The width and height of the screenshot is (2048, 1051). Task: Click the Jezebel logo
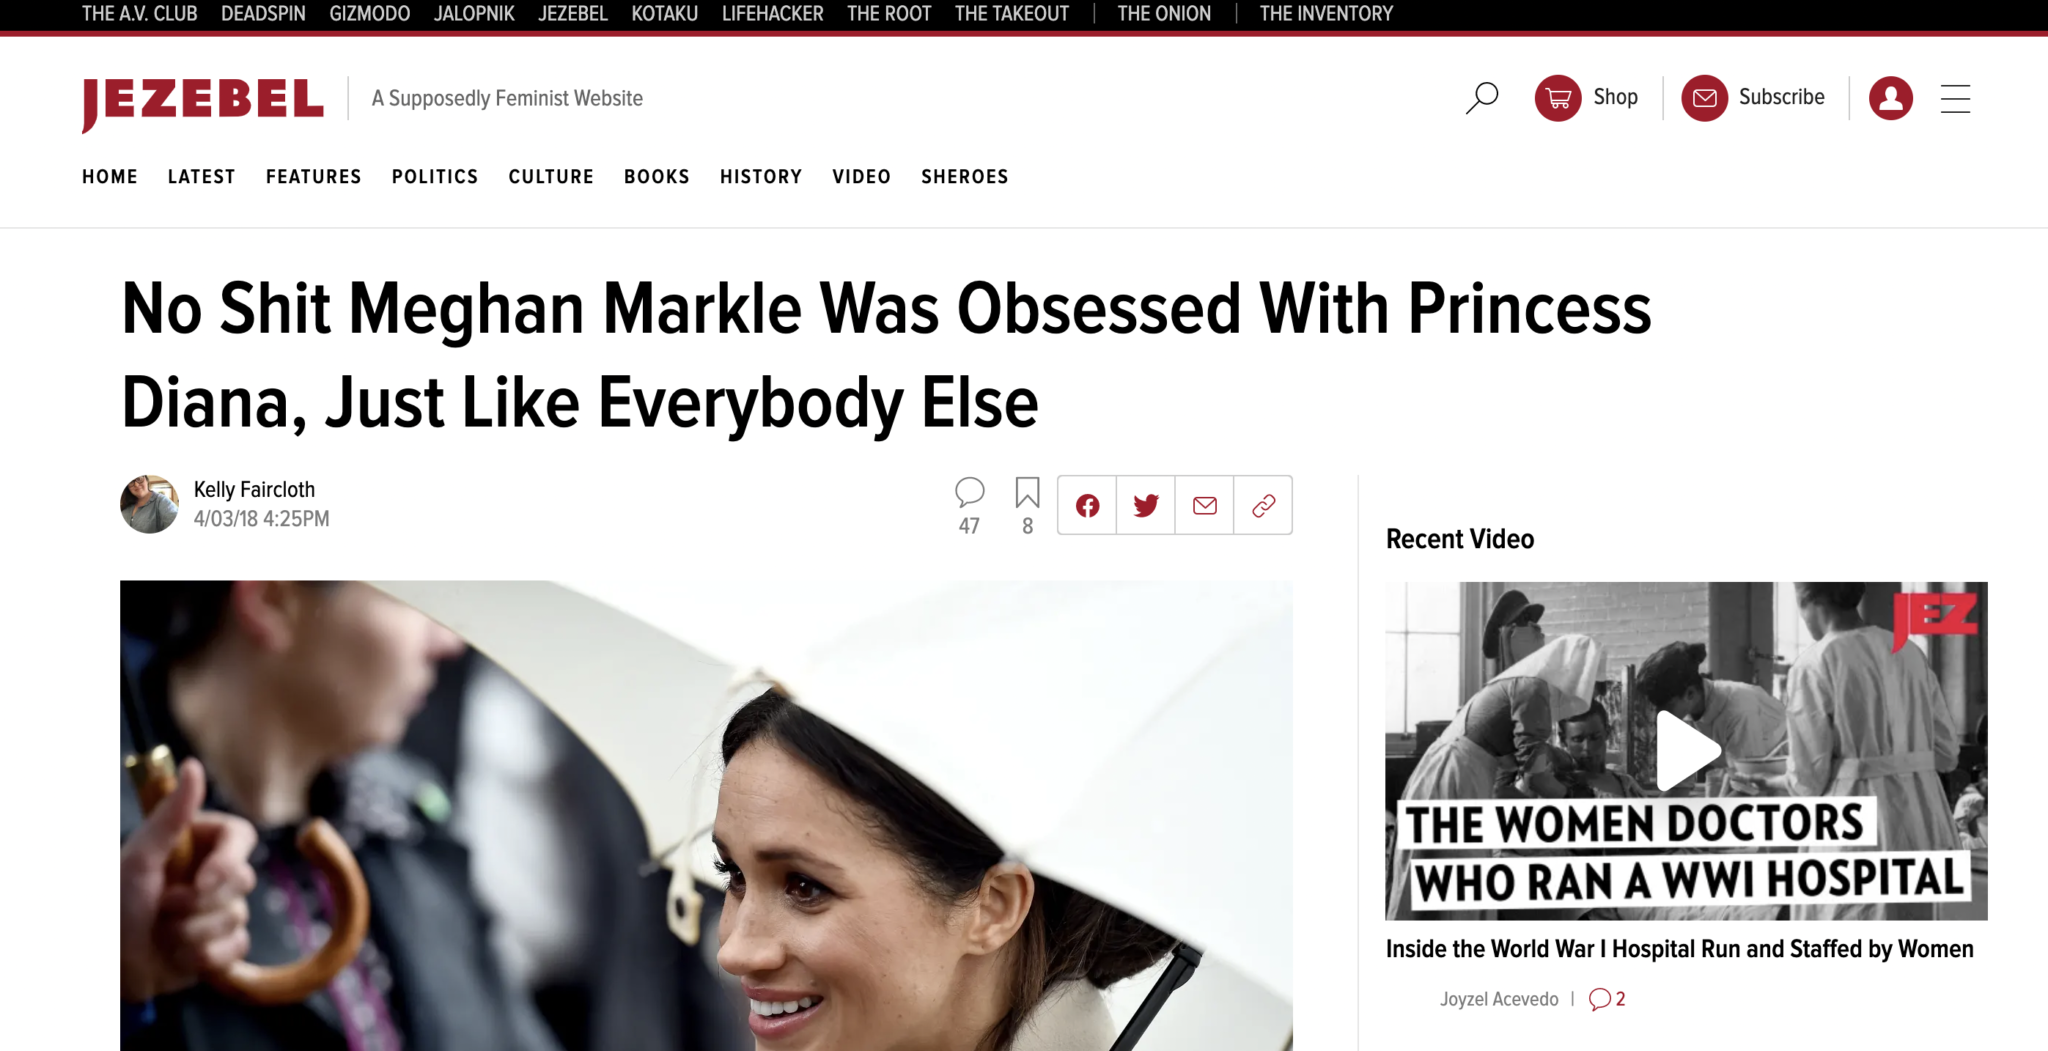click(x=203, y=101)
